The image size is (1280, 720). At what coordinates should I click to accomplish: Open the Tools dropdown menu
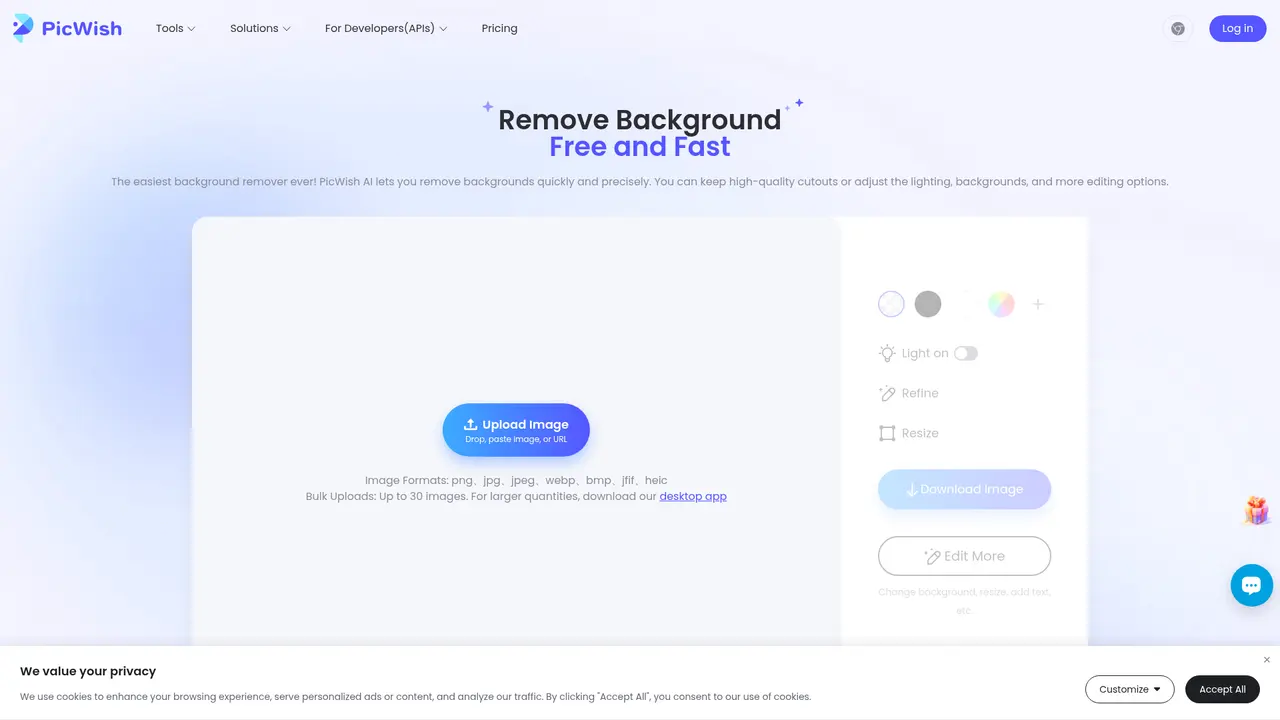pos(176,28)
